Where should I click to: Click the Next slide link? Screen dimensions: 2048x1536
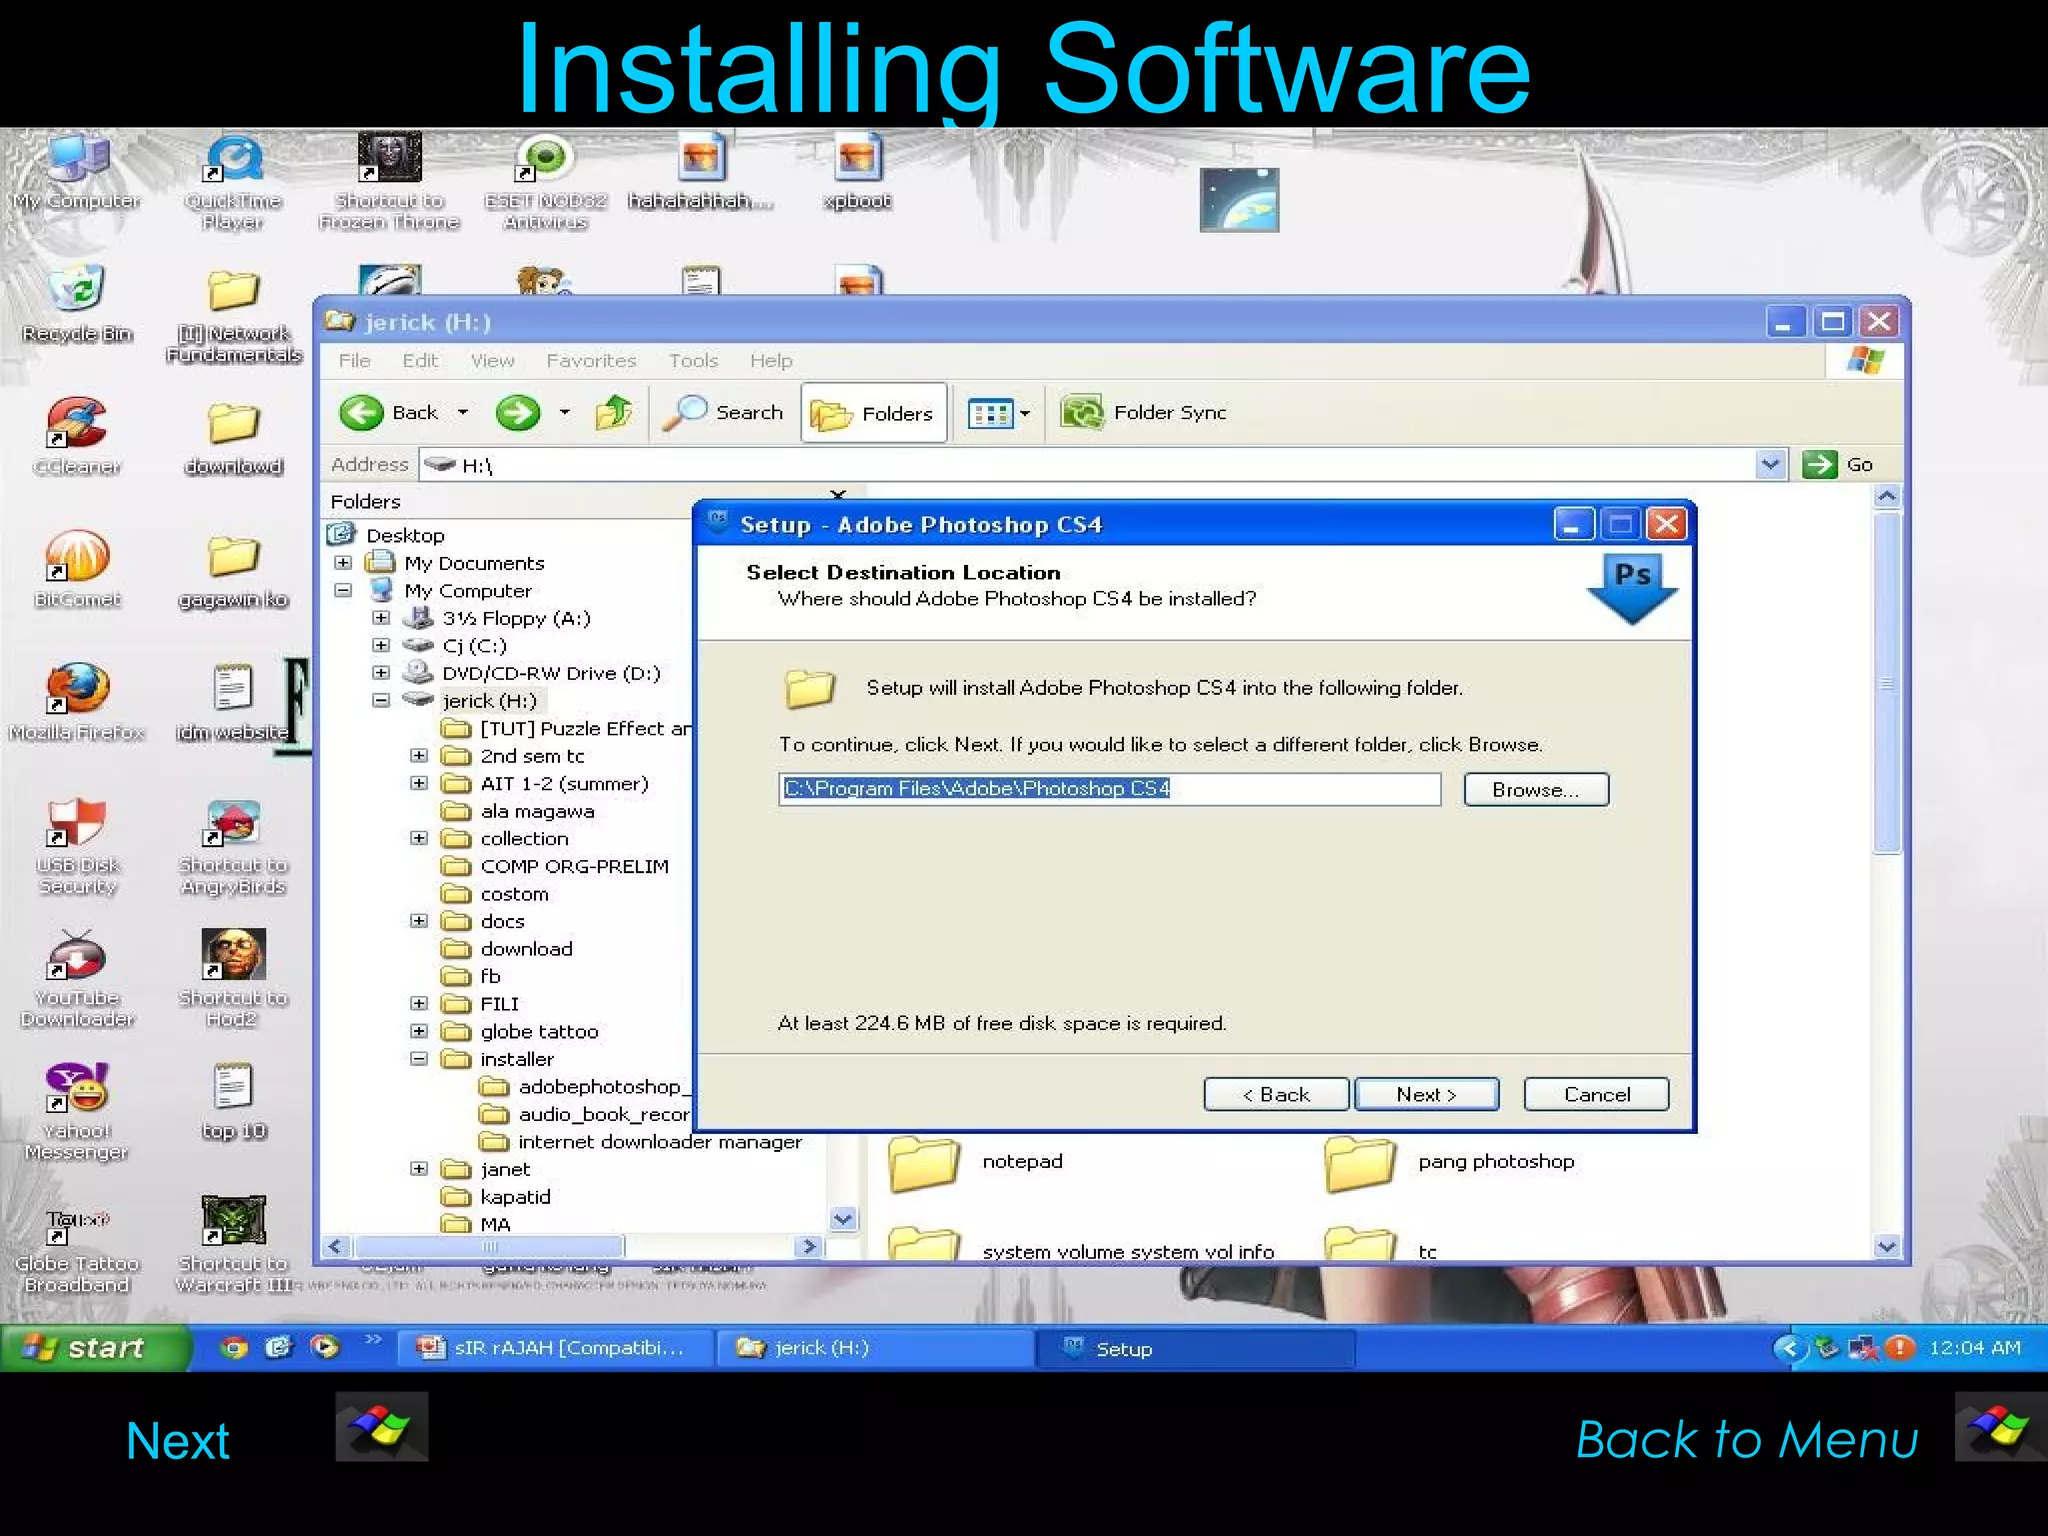[x=178, y=1440]
